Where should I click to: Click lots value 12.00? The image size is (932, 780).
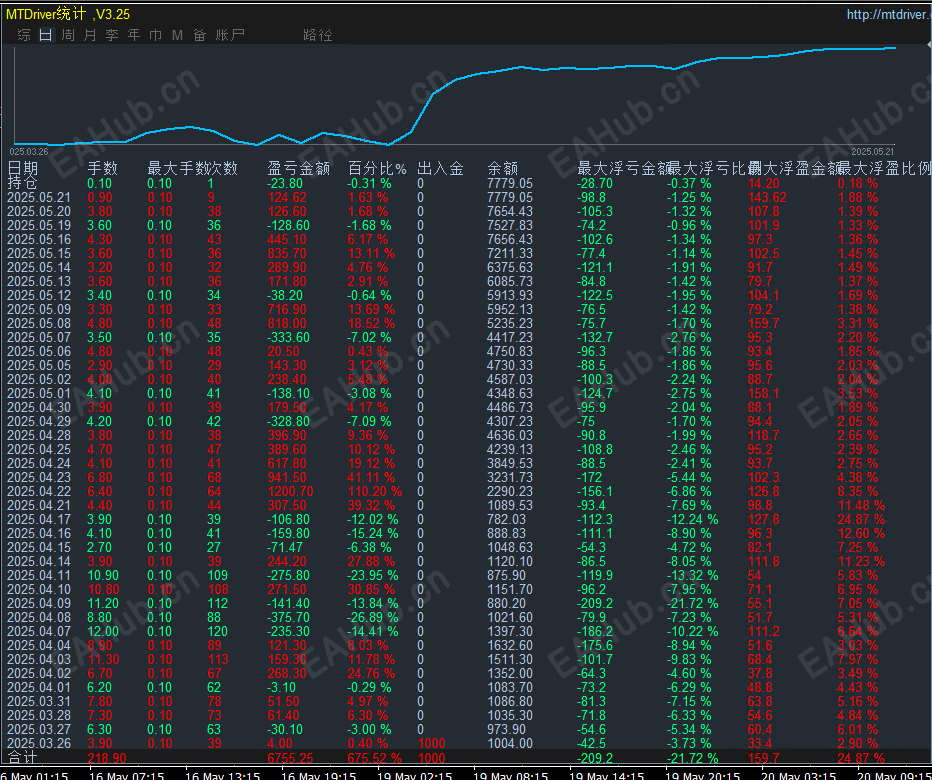pyautogui.click(x=103, y=631)
